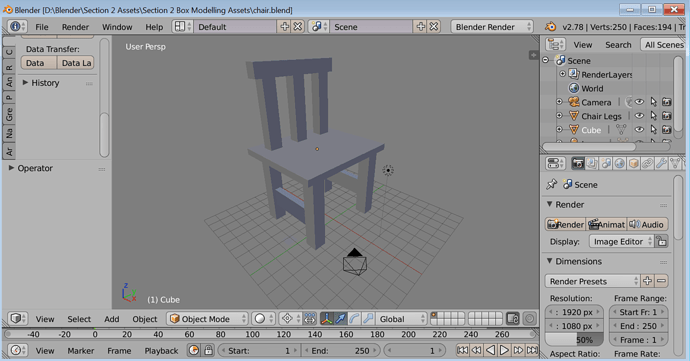Open the Info editor type selector icon

(18, 26)
